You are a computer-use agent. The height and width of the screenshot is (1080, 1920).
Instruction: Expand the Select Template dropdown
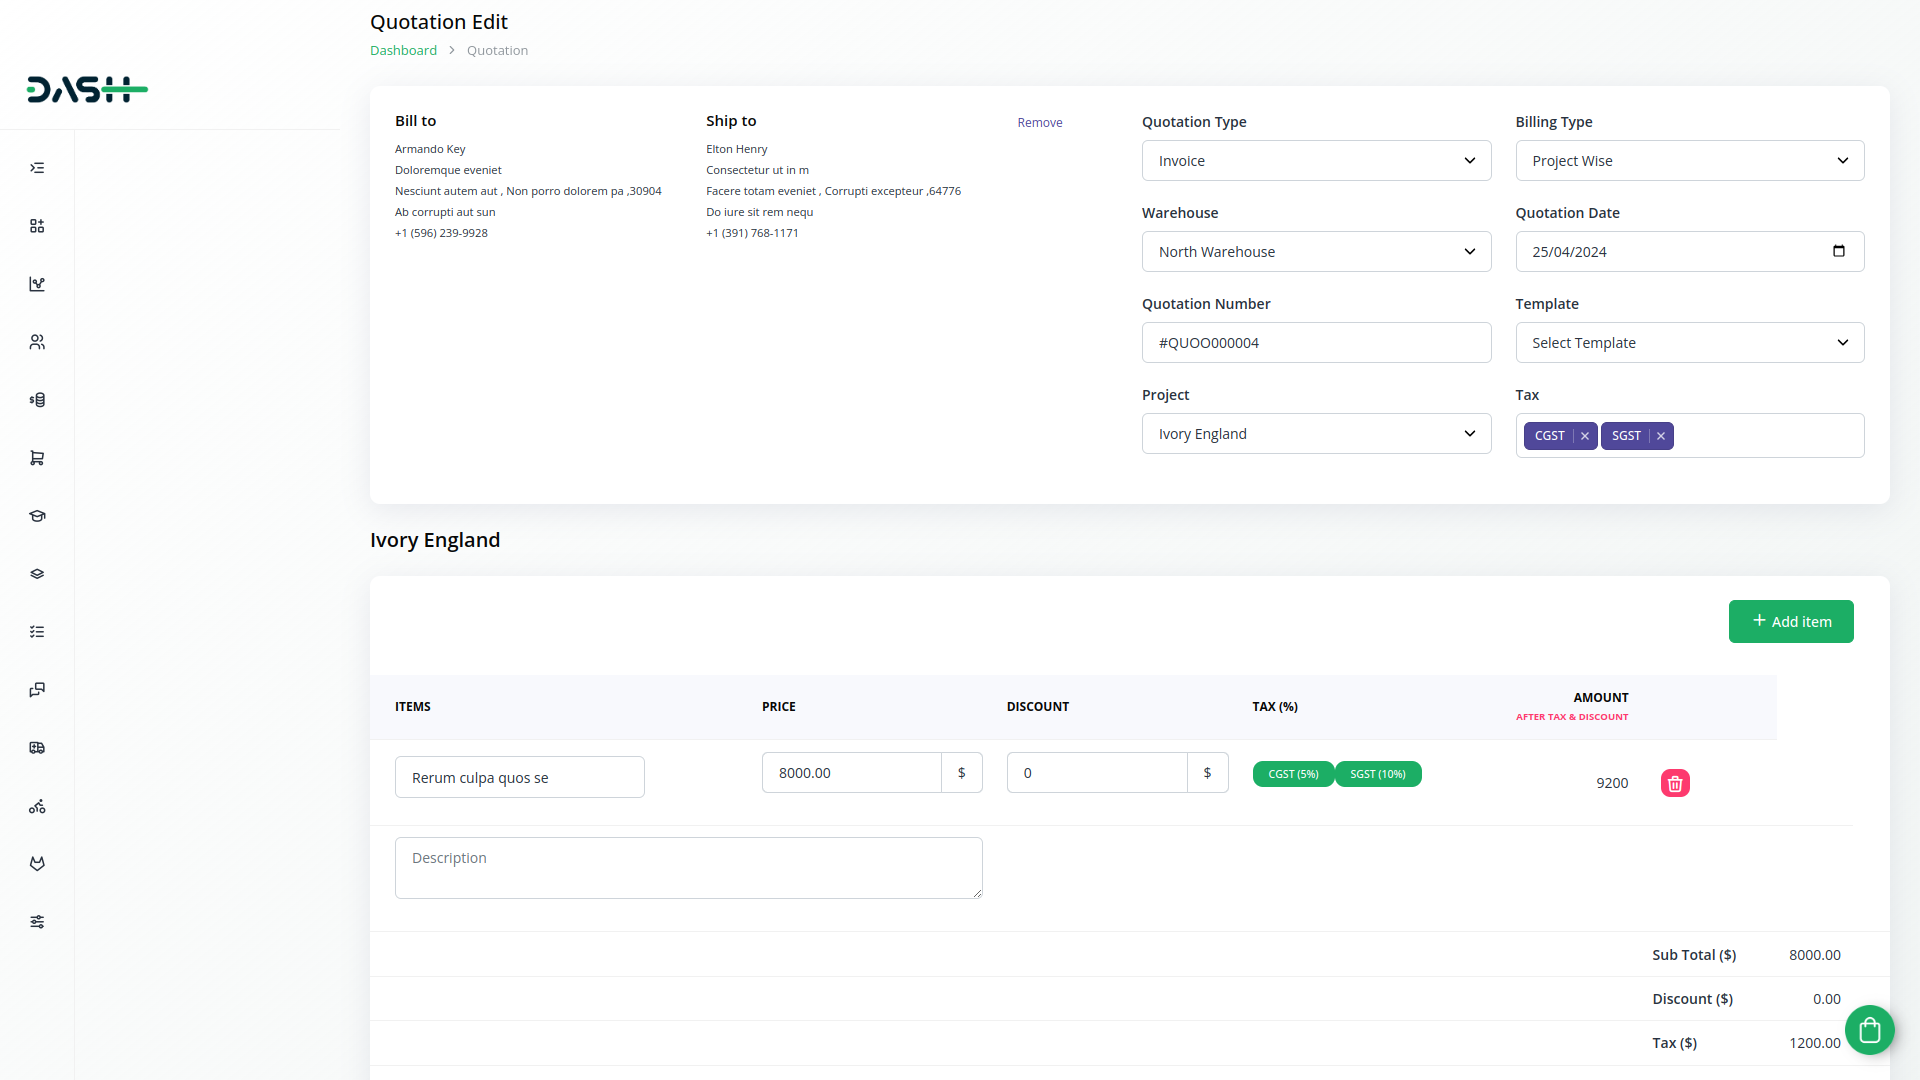click(1689, 343)
